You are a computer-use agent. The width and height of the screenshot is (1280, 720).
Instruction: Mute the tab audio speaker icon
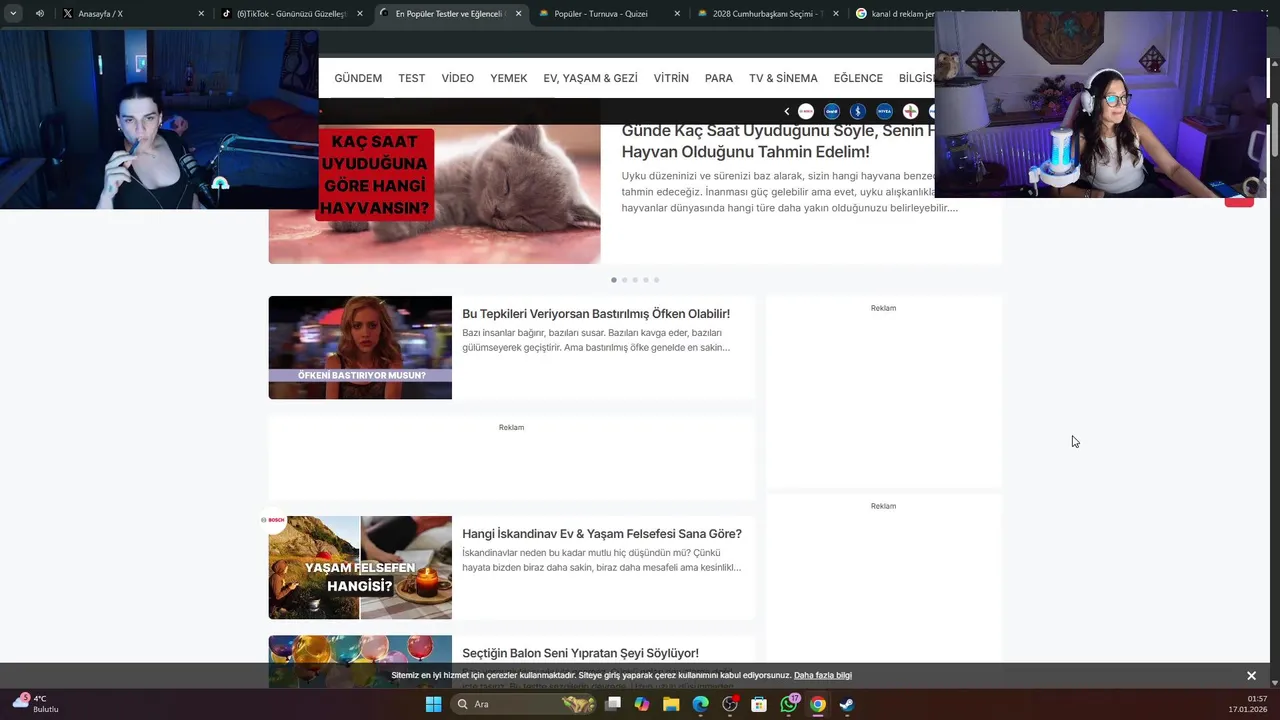pos(40,14)
